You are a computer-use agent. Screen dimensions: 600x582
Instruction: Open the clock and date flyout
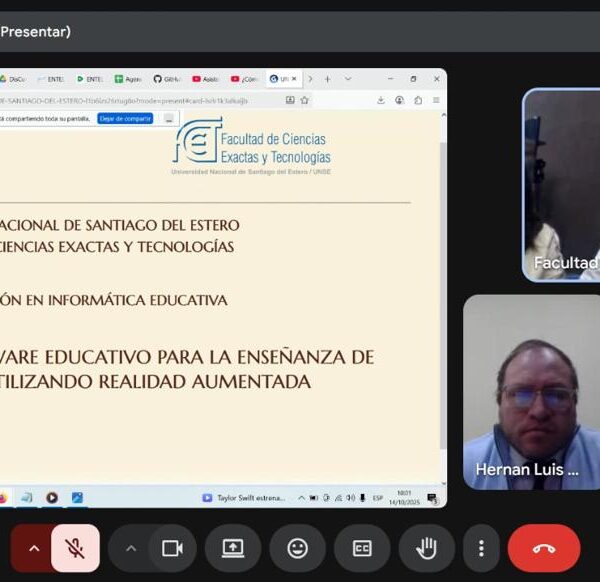point(404,497)
